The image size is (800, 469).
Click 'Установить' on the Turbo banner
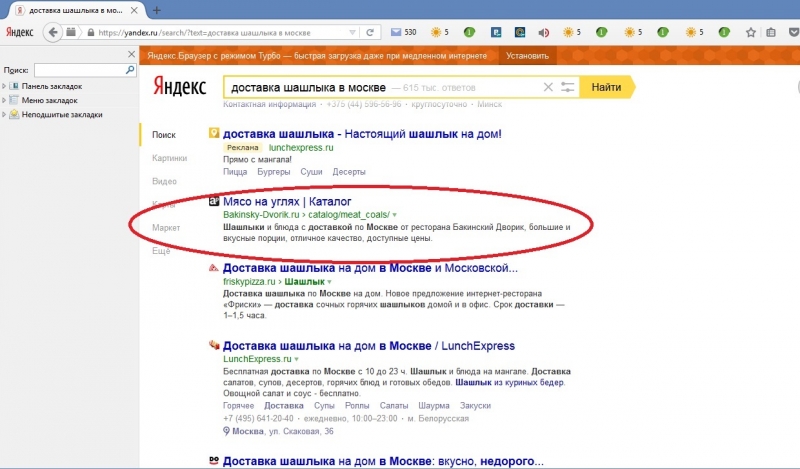click(x=527, y=56)
